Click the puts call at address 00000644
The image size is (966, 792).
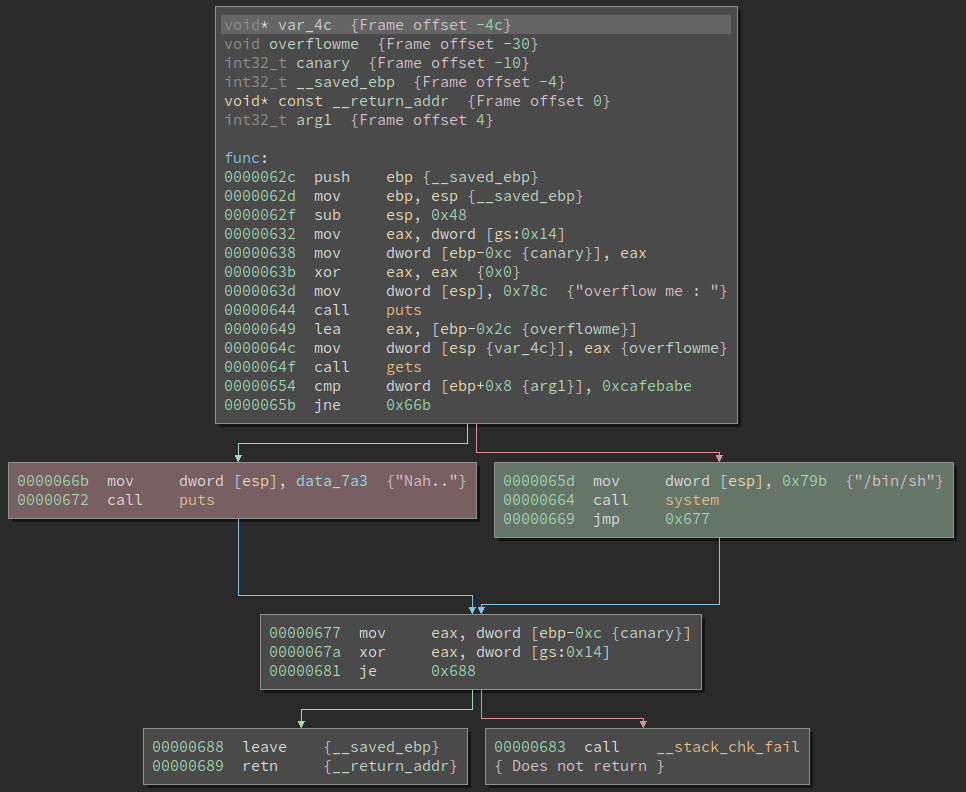click(403, 310)
